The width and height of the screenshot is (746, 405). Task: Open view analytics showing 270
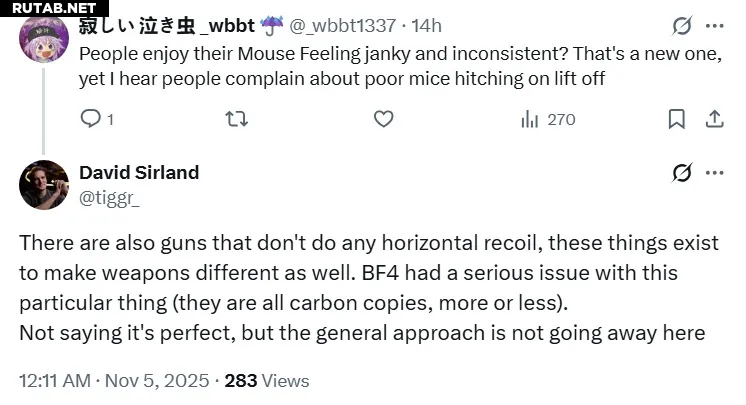point(548,119)
